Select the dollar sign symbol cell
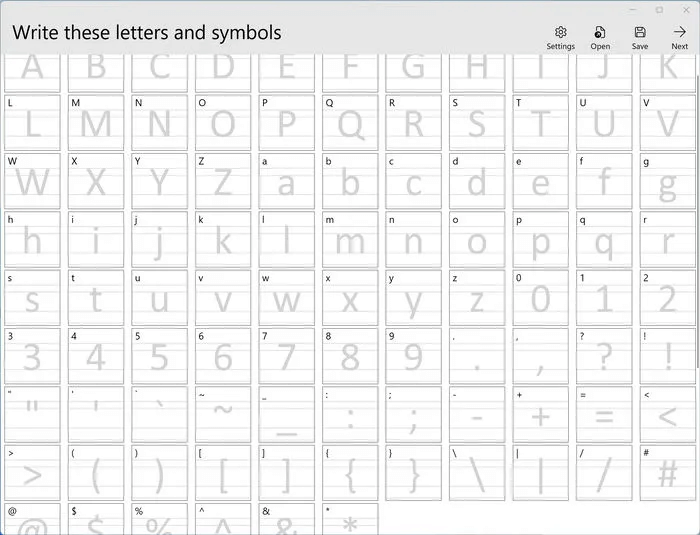Image resolution: width=700 pixels, height=535 pixels. pyautogui.click(x=96, y=519)
